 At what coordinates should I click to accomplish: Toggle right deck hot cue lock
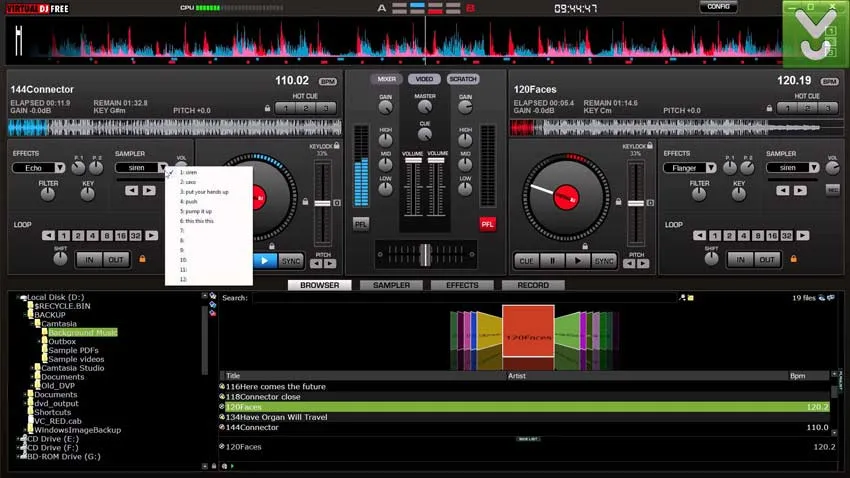pyautogui.click(x=769, y=108)
